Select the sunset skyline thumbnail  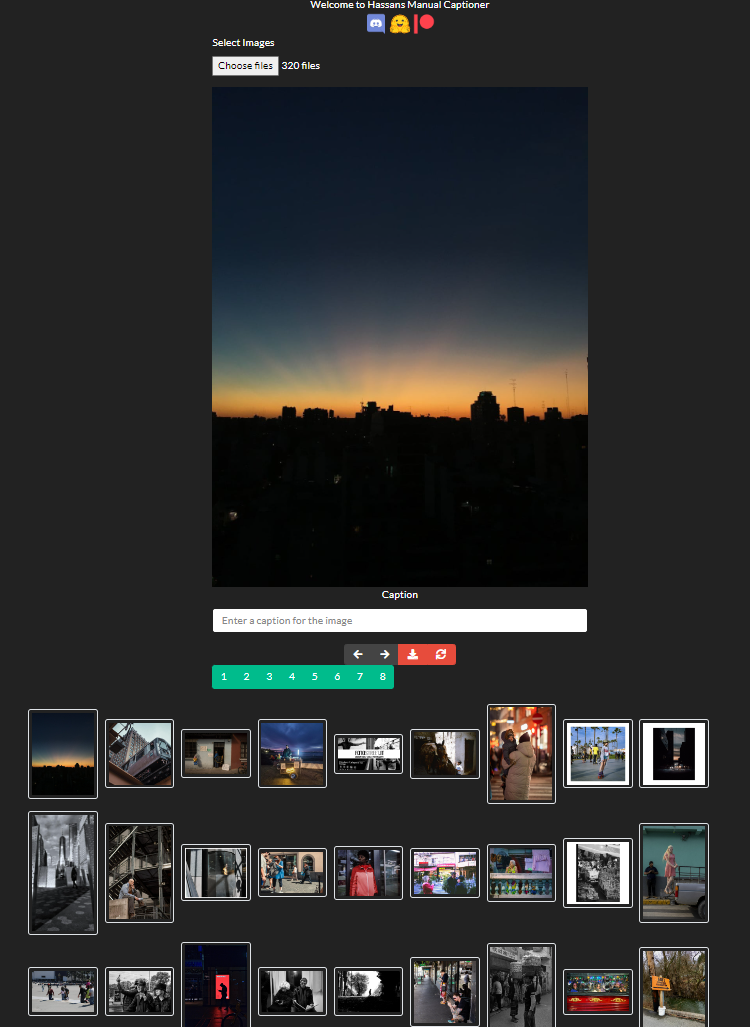pyautogui.click(x=63, y=754)
